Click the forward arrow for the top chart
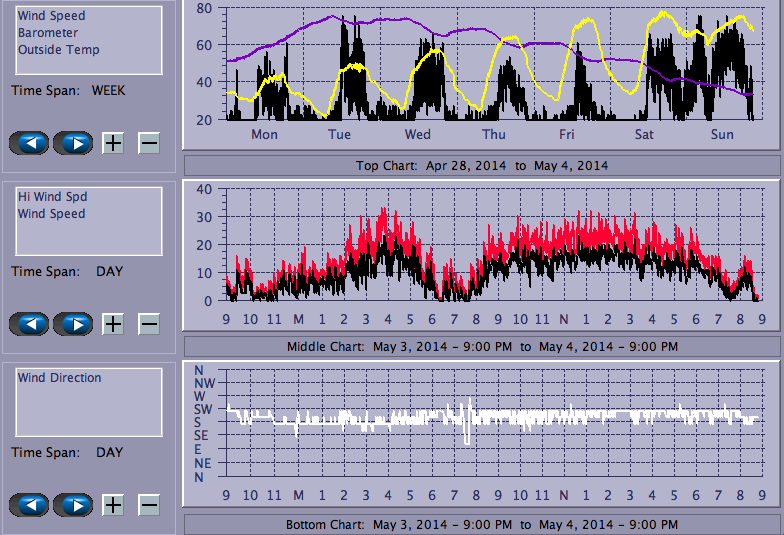The height and width of the screenshot is (535, 784). (73, 143)
